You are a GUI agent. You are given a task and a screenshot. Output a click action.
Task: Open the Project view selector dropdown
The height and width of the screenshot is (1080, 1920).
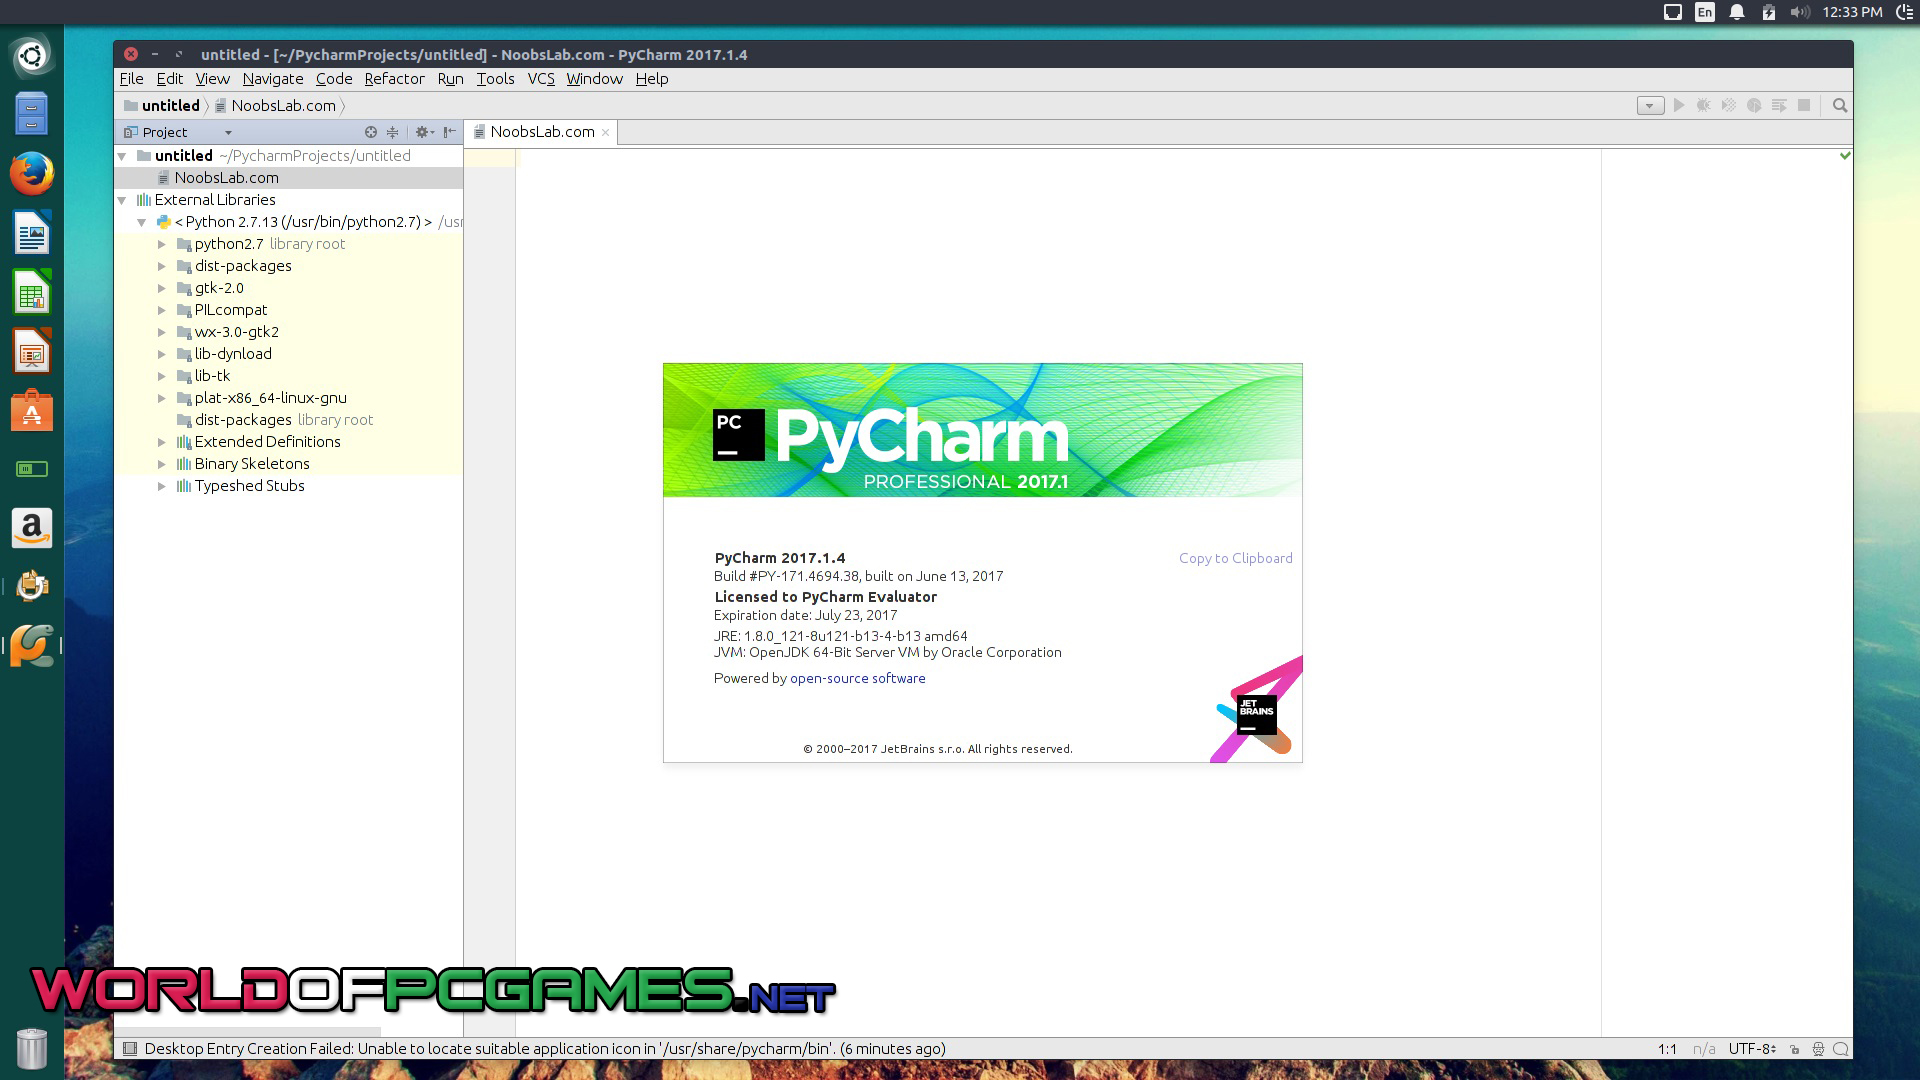click(x=228, y=132)
